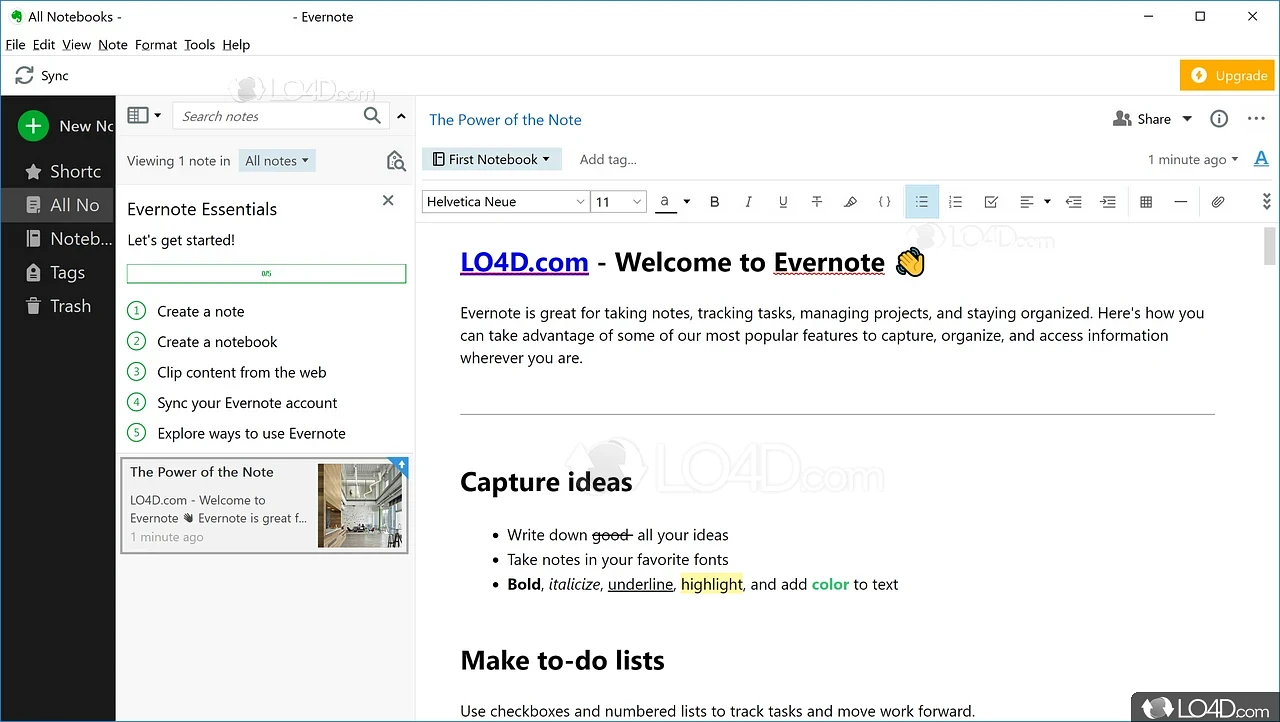Attach a file using the paperclip icon
1280x722 pixels.
1218,202
